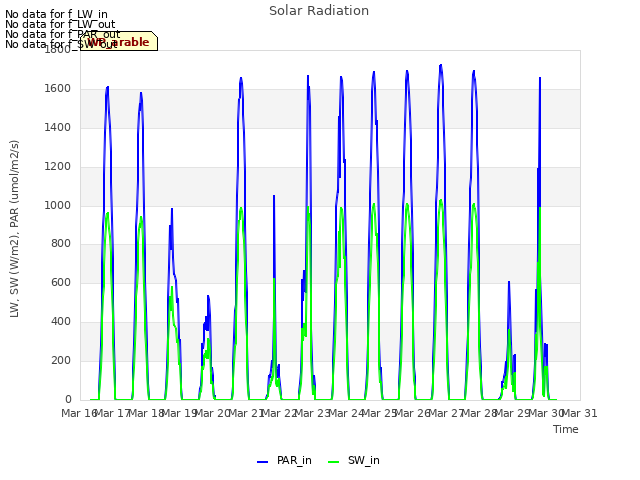Image resolution: width=640 pixels, height=480 pixels.
Task: Click the y-axis title LW, SW, PAR
Action: [15, 229]
